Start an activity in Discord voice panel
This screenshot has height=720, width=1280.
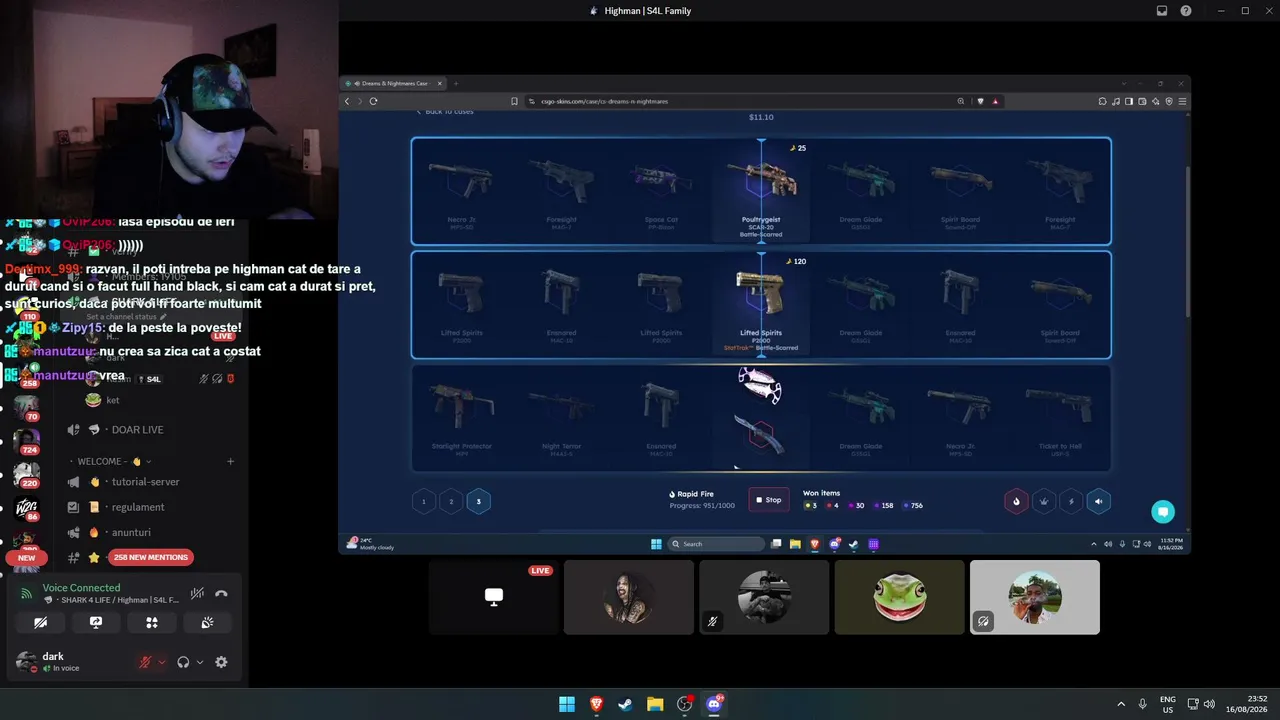pyautogui.click(x=152, y=622)
